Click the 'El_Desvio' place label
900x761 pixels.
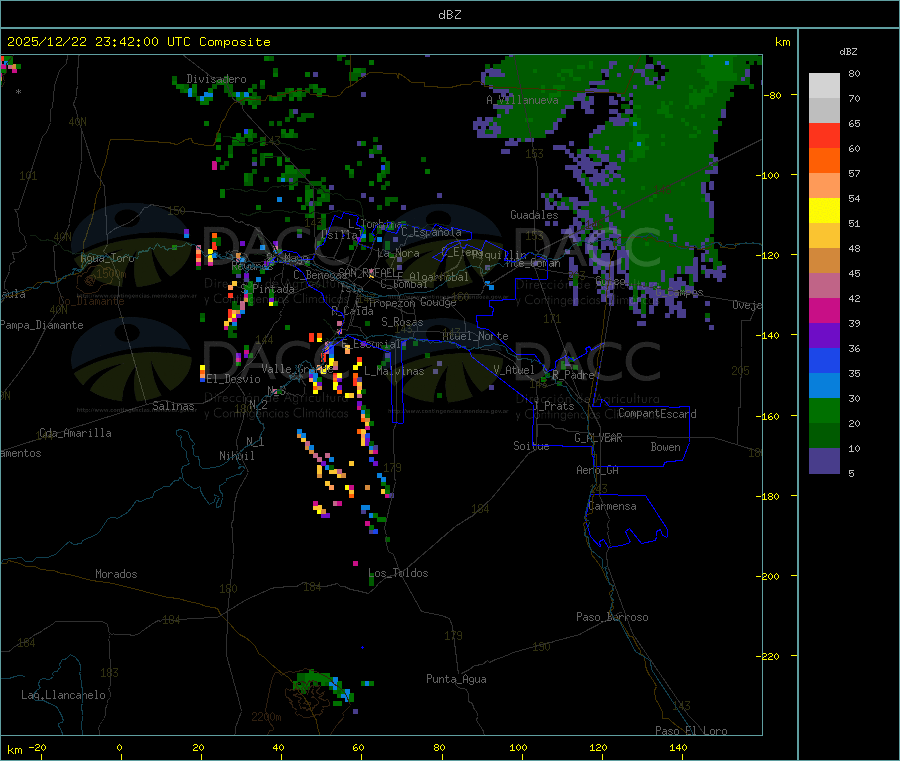pyautogui.click(x=234, y=379)
